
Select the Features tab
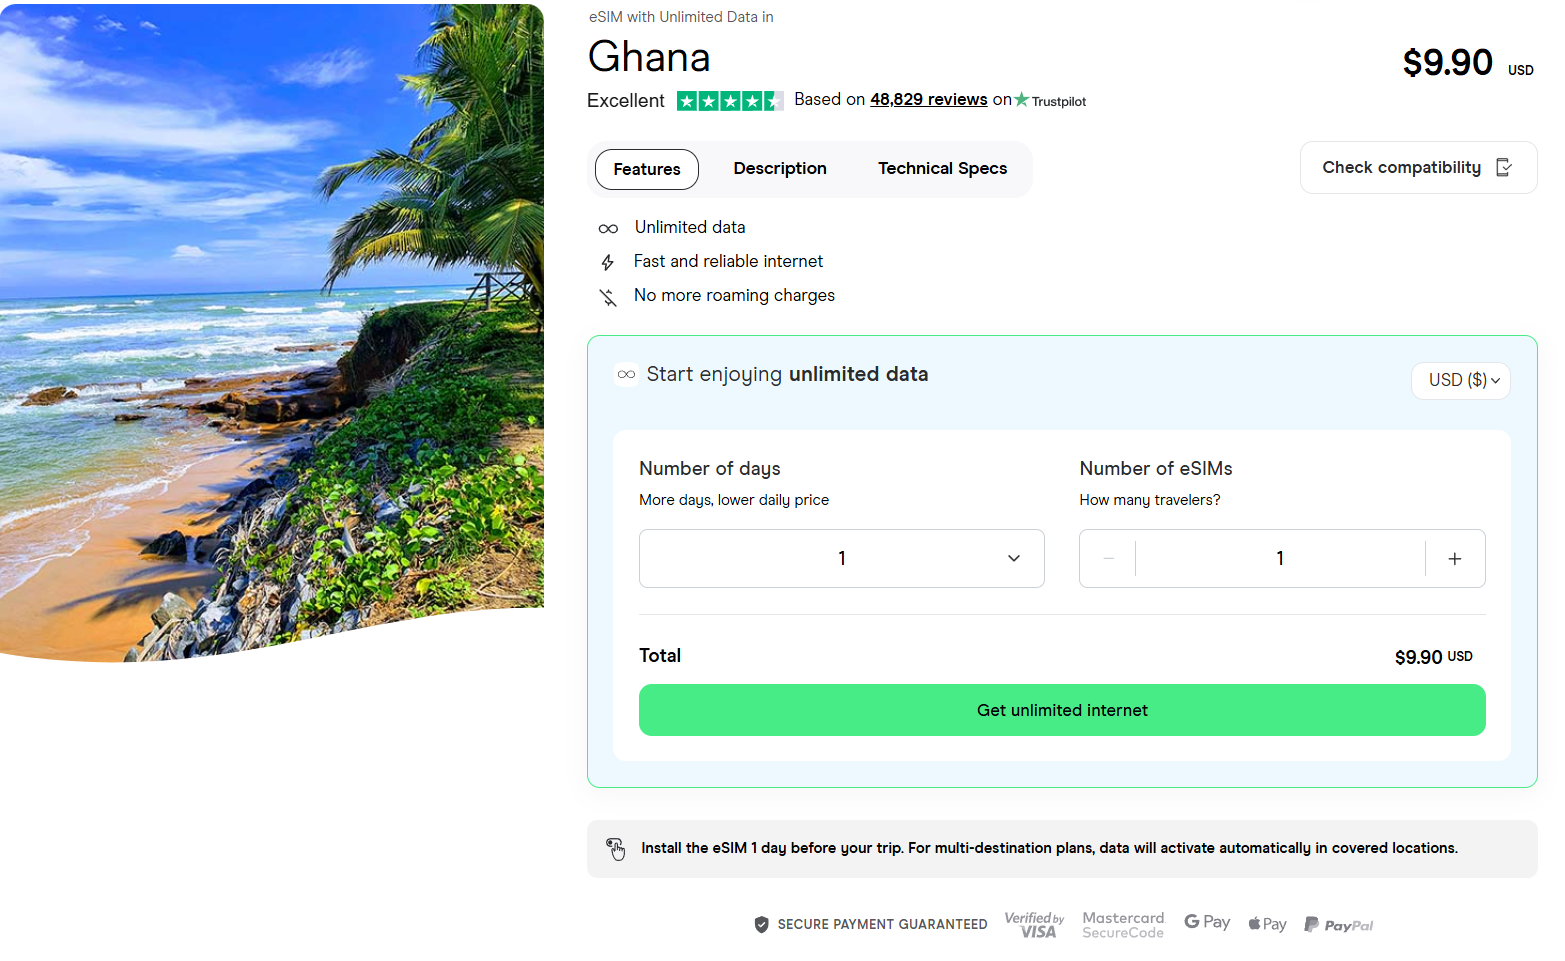tap(646, 169)
